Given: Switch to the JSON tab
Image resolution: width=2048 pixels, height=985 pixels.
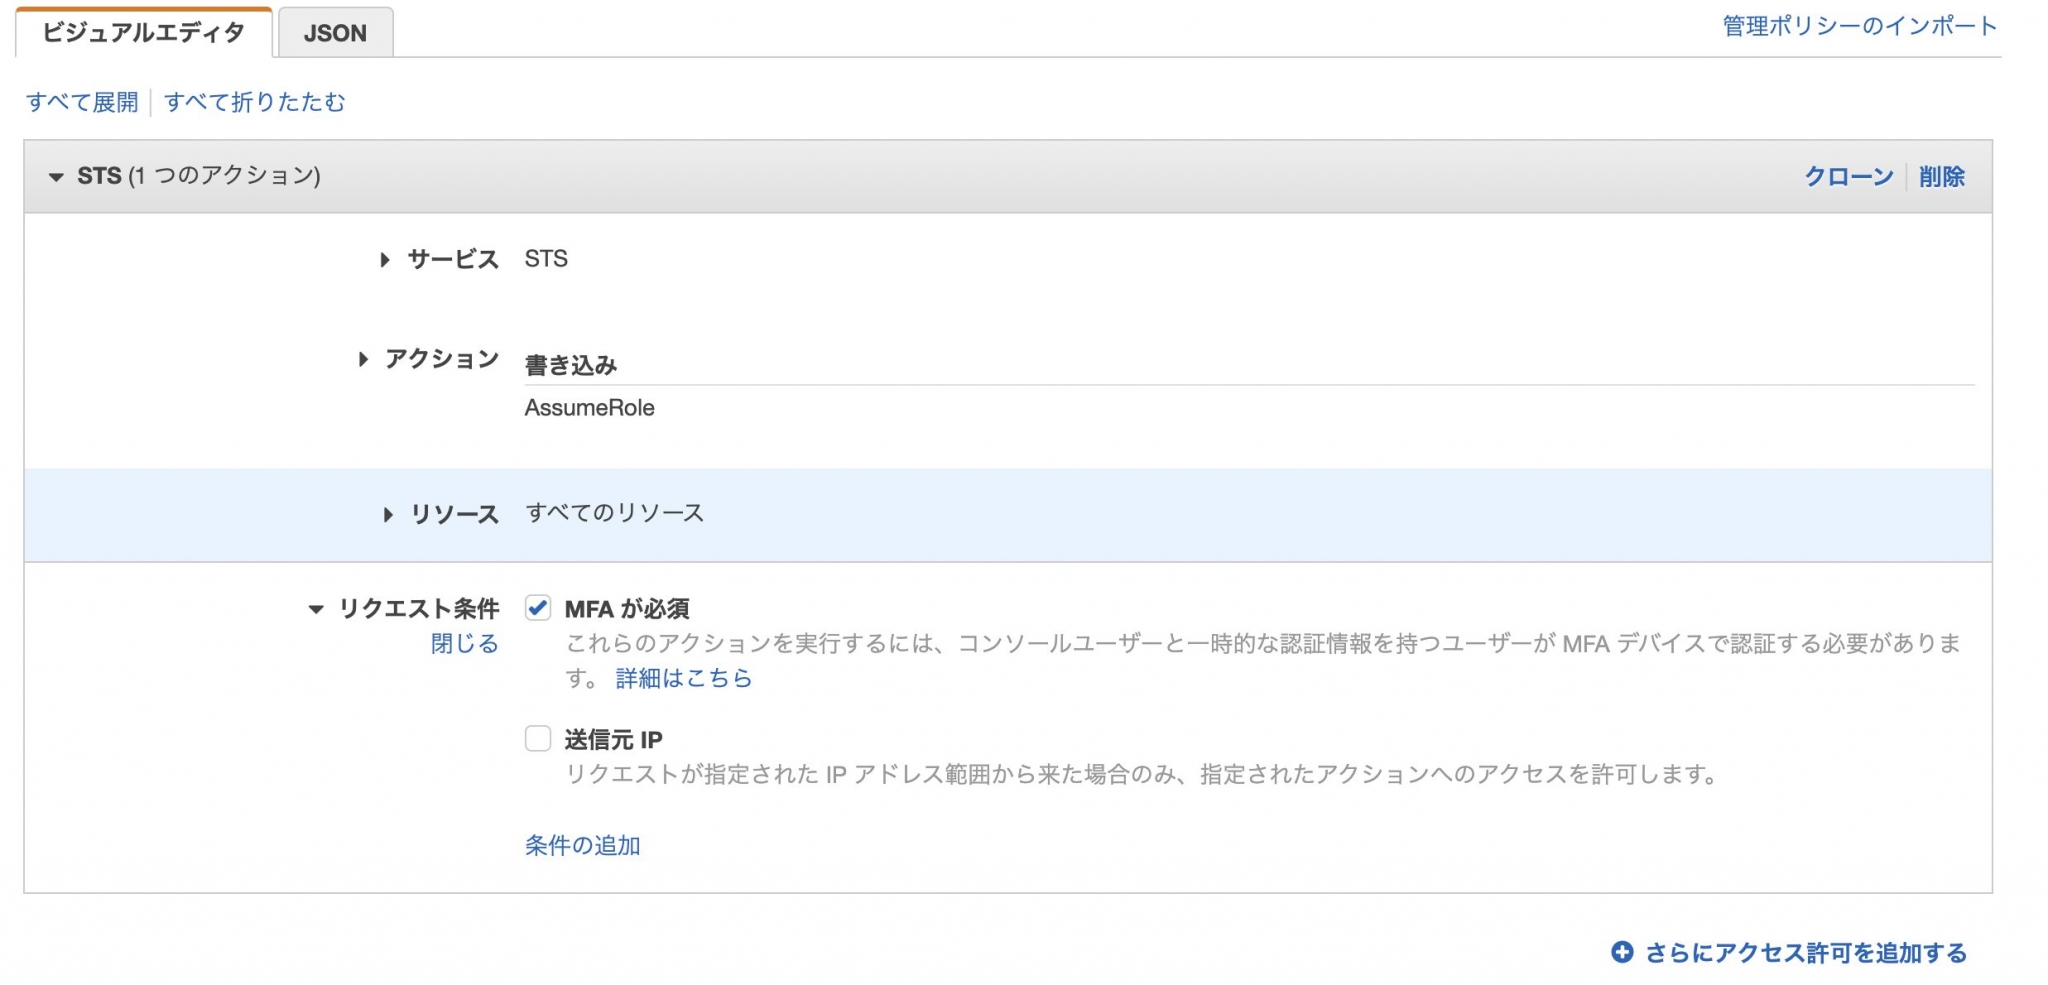Looking at the screenshot, I should point(335,33).
